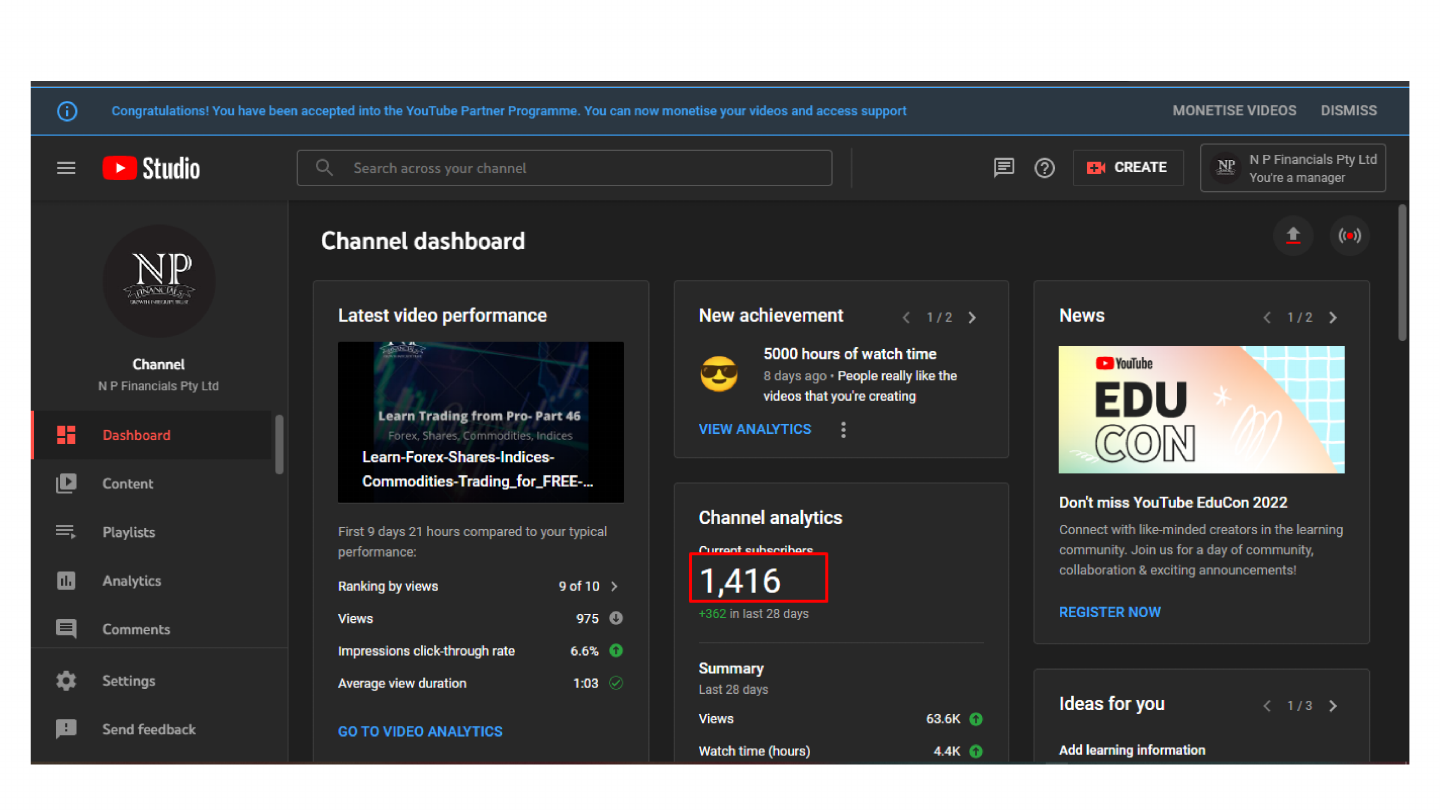Open the help question mark icon
Image resolution: width=1440 pixels, height=810 pixels.
1044,168
